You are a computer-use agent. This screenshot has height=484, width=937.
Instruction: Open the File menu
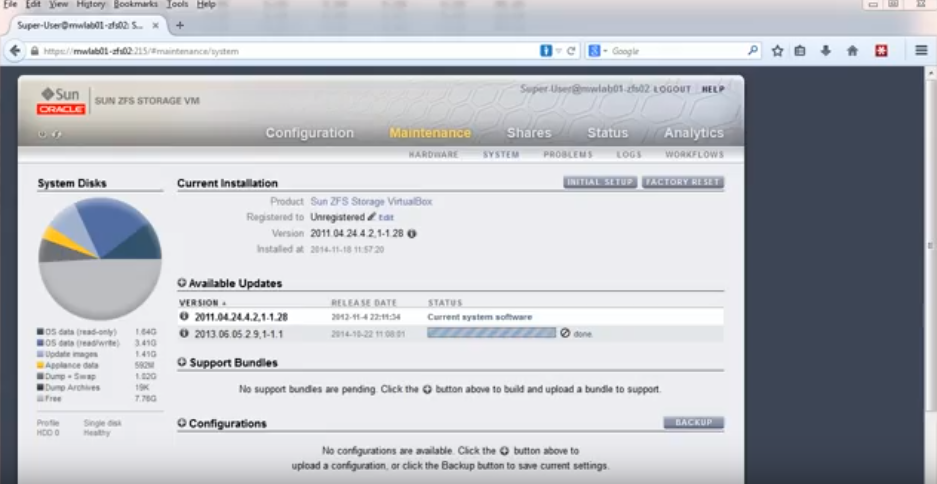click(x=11, y=4)
